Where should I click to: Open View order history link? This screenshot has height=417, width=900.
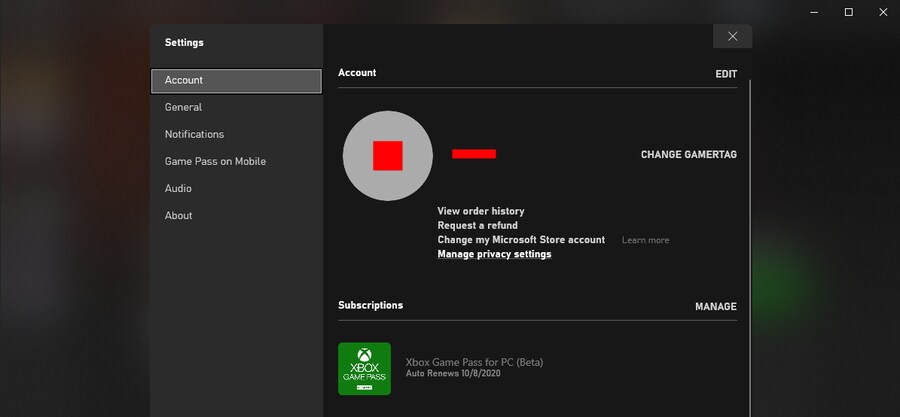pyautogui.click(x=481, y=211)
